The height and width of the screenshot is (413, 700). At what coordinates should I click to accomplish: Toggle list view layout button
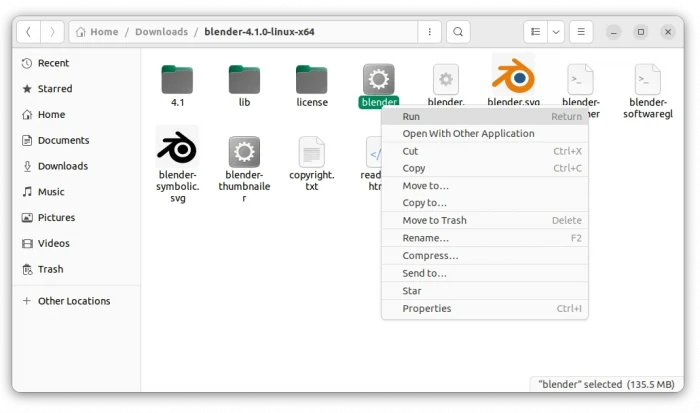[536, 32]
